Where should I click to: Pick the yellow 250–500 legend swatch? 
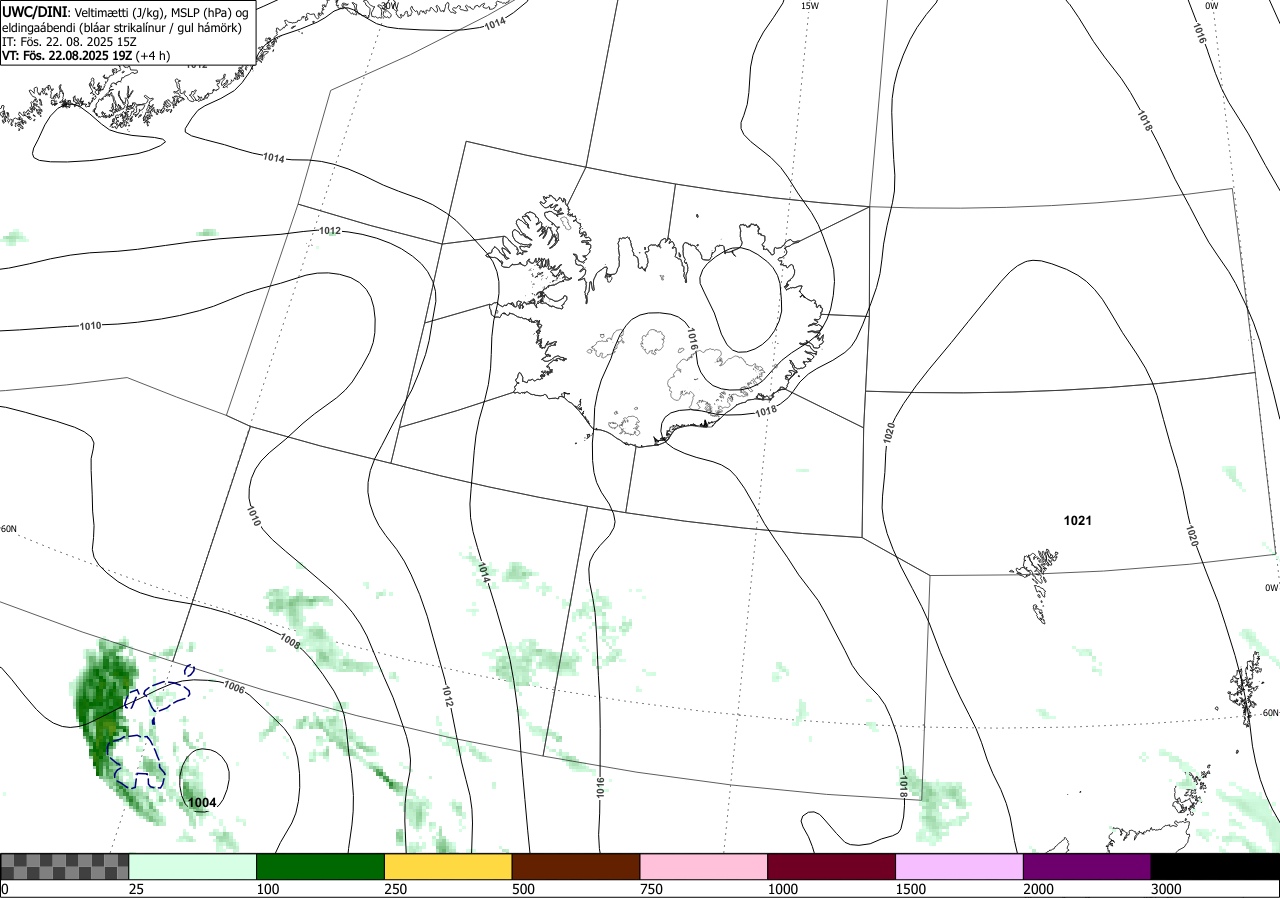(x=448, y=866)
